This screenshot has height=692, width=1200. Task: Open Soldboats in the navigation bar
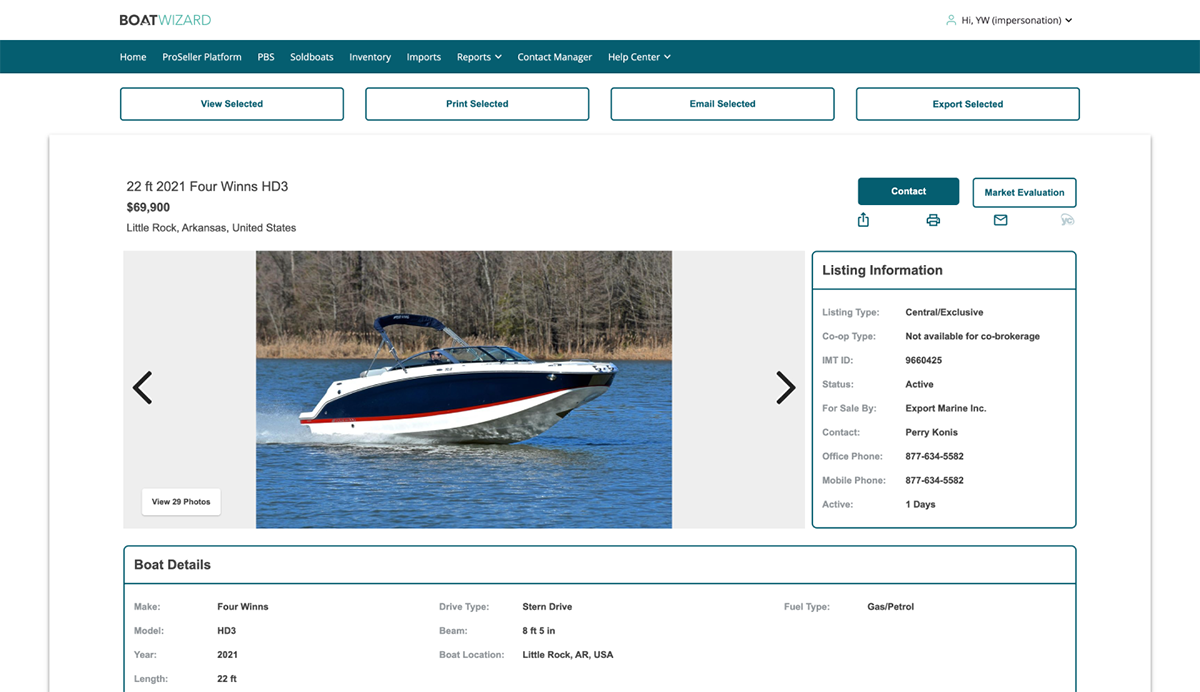click(x=312, y=57)
